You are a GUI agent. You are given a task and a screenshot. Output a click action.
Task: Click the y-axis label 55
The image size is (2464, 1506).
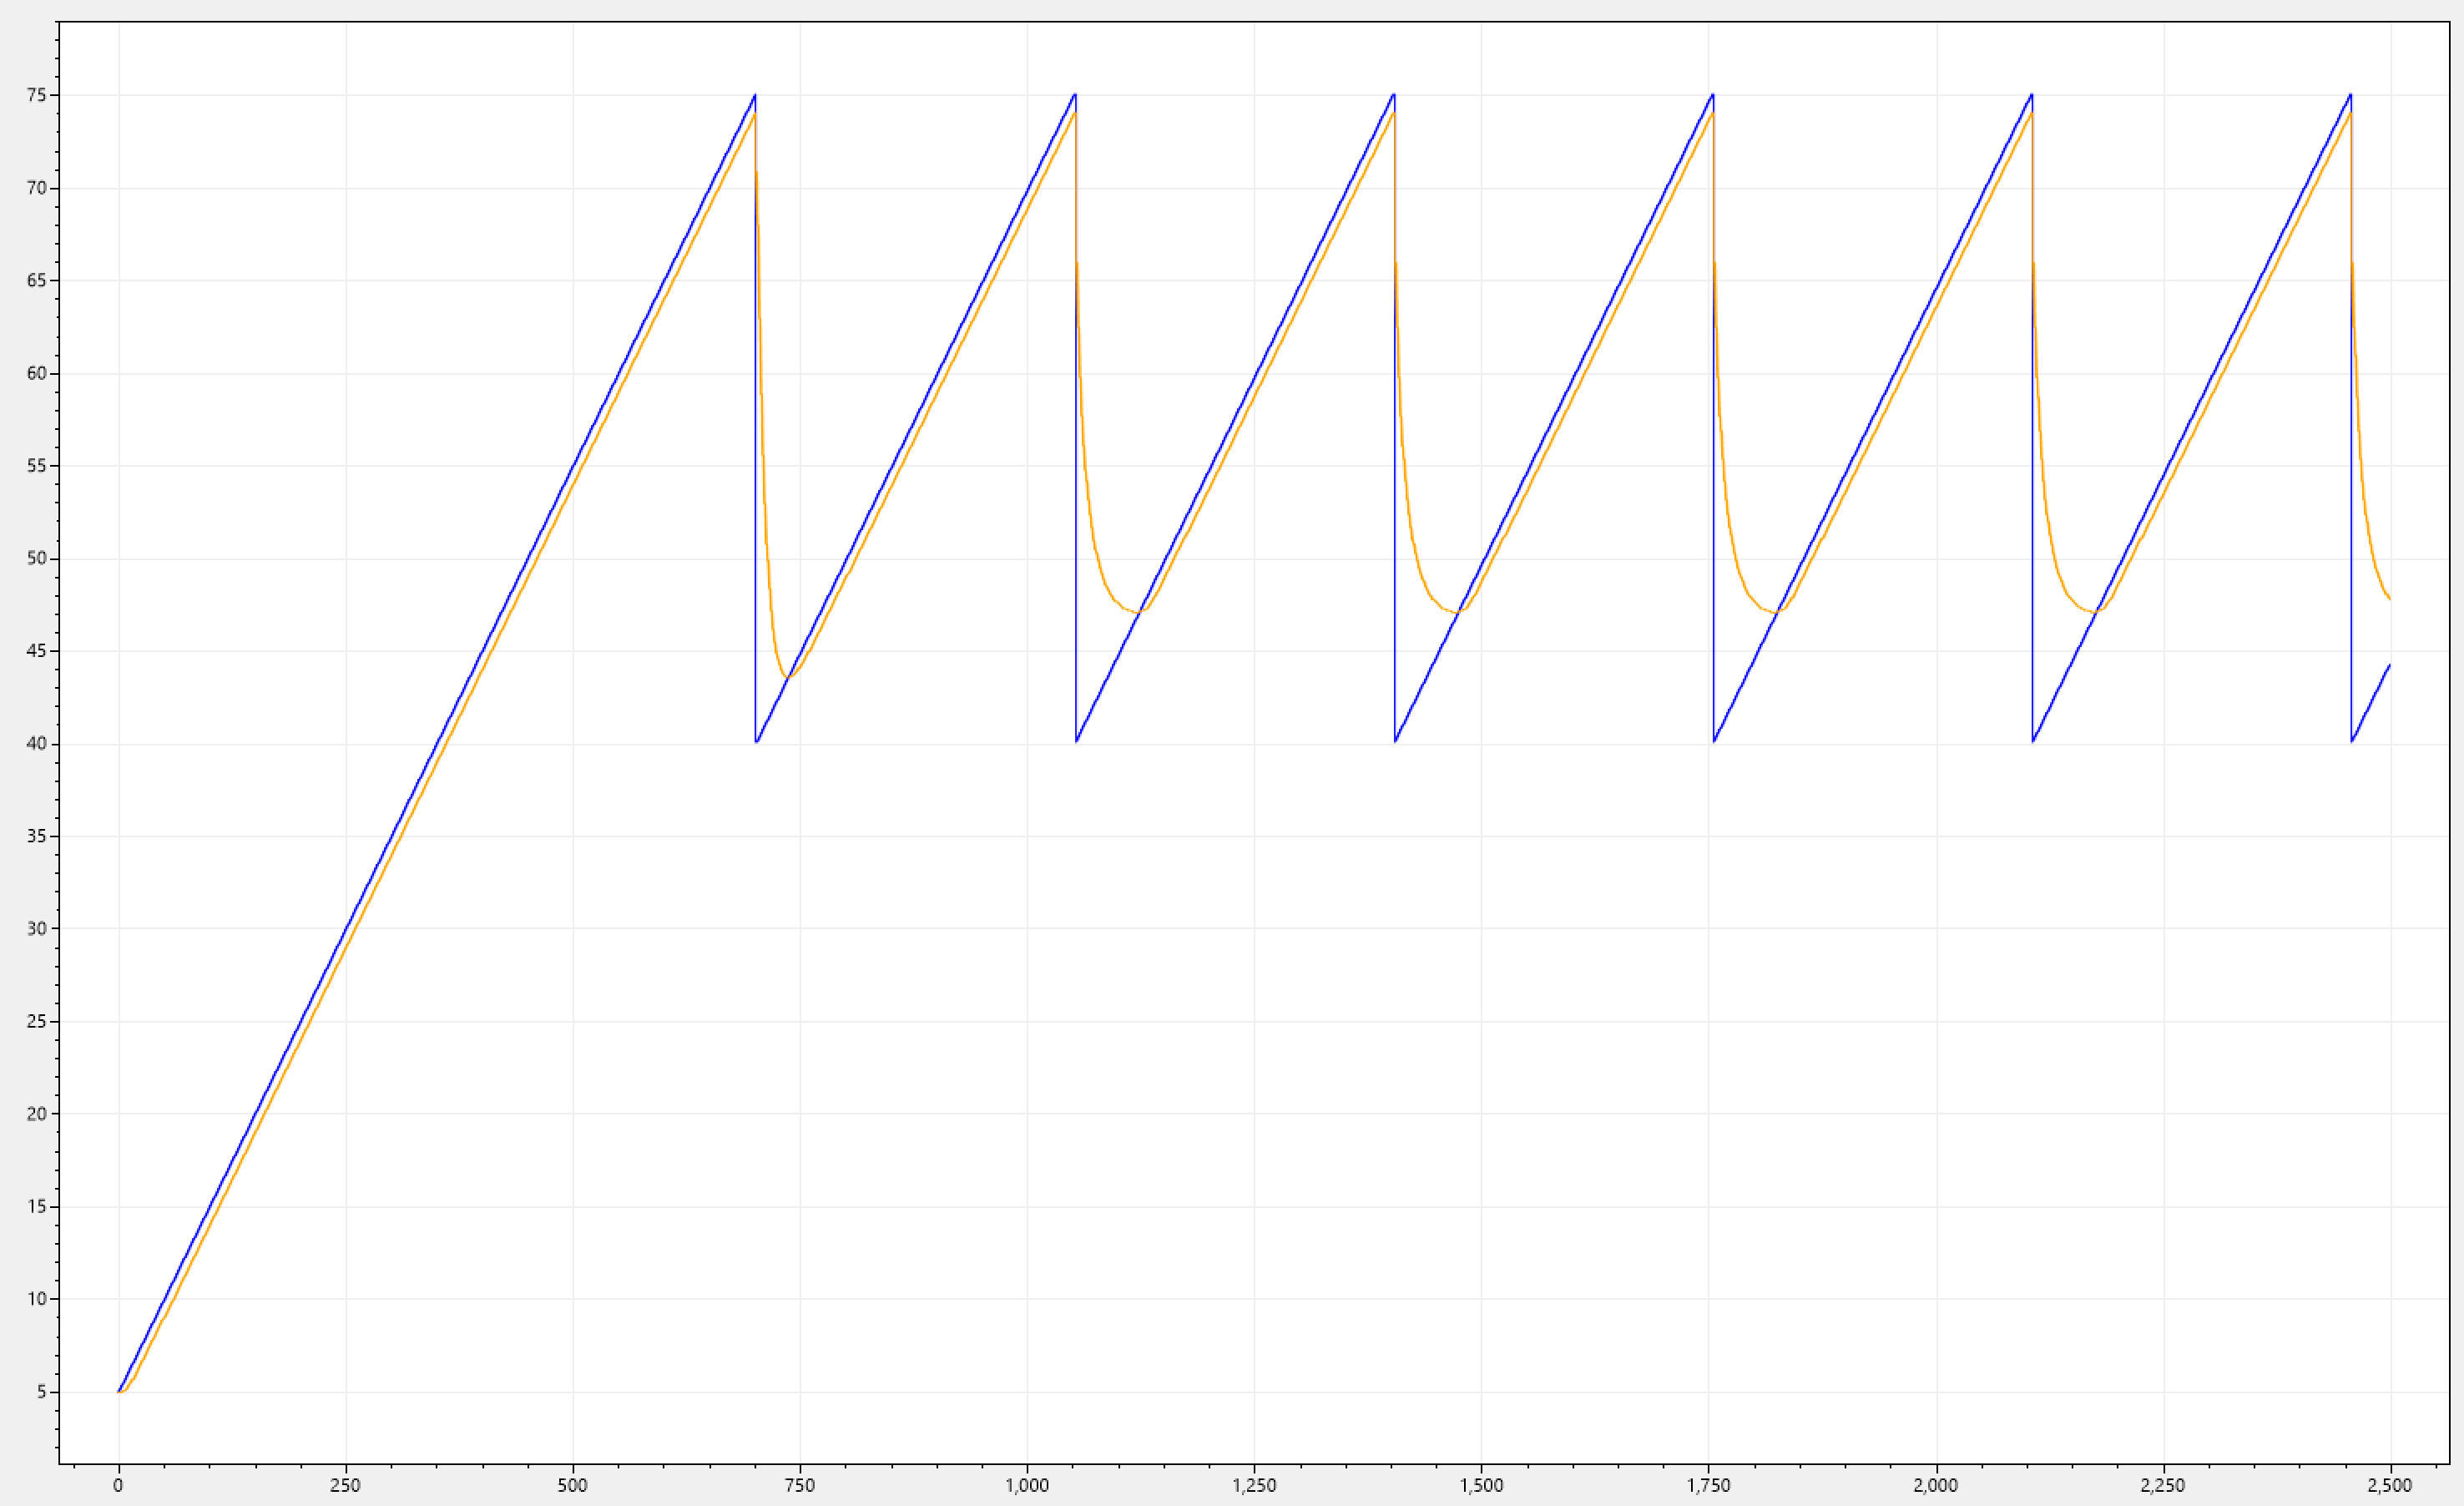(x=37, y=466)
